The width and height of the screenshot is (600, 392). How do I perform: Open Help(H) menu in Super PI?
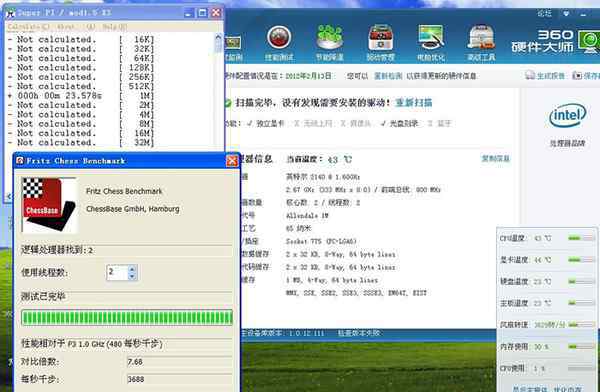(114, 27)
